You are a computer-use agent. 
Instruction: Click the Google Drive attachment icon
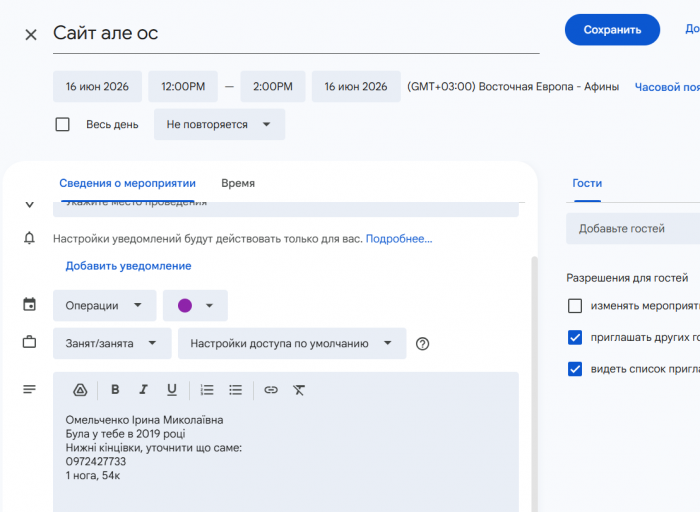[80, 390]
